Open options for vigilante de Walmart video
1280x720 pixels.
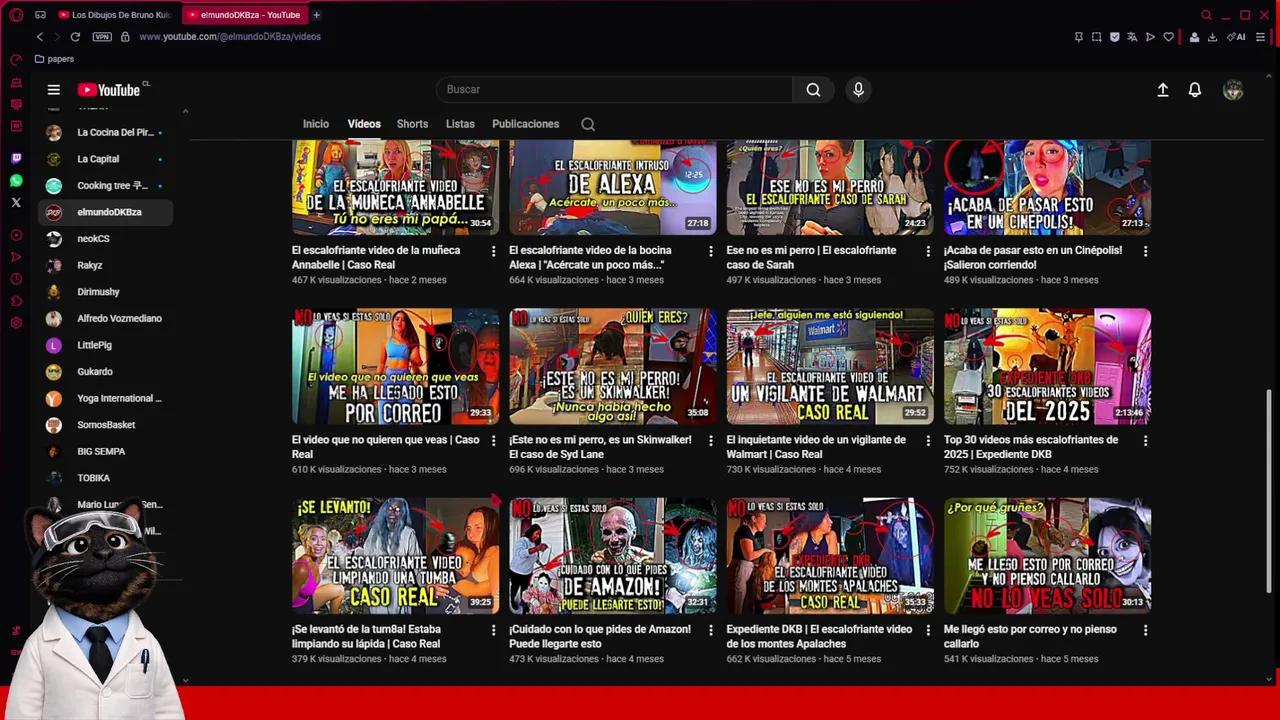click(928, 441)
